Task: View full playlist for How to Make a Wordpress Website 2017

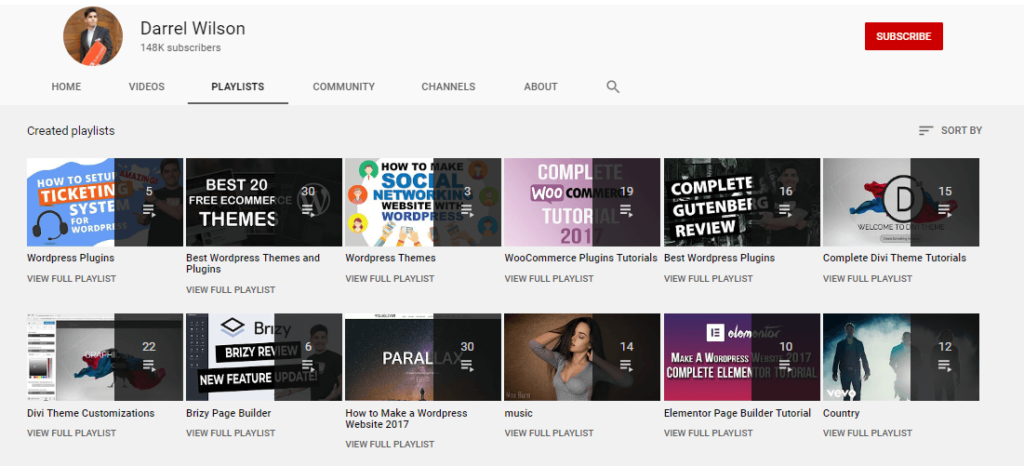Action: (x=390, y=444)
